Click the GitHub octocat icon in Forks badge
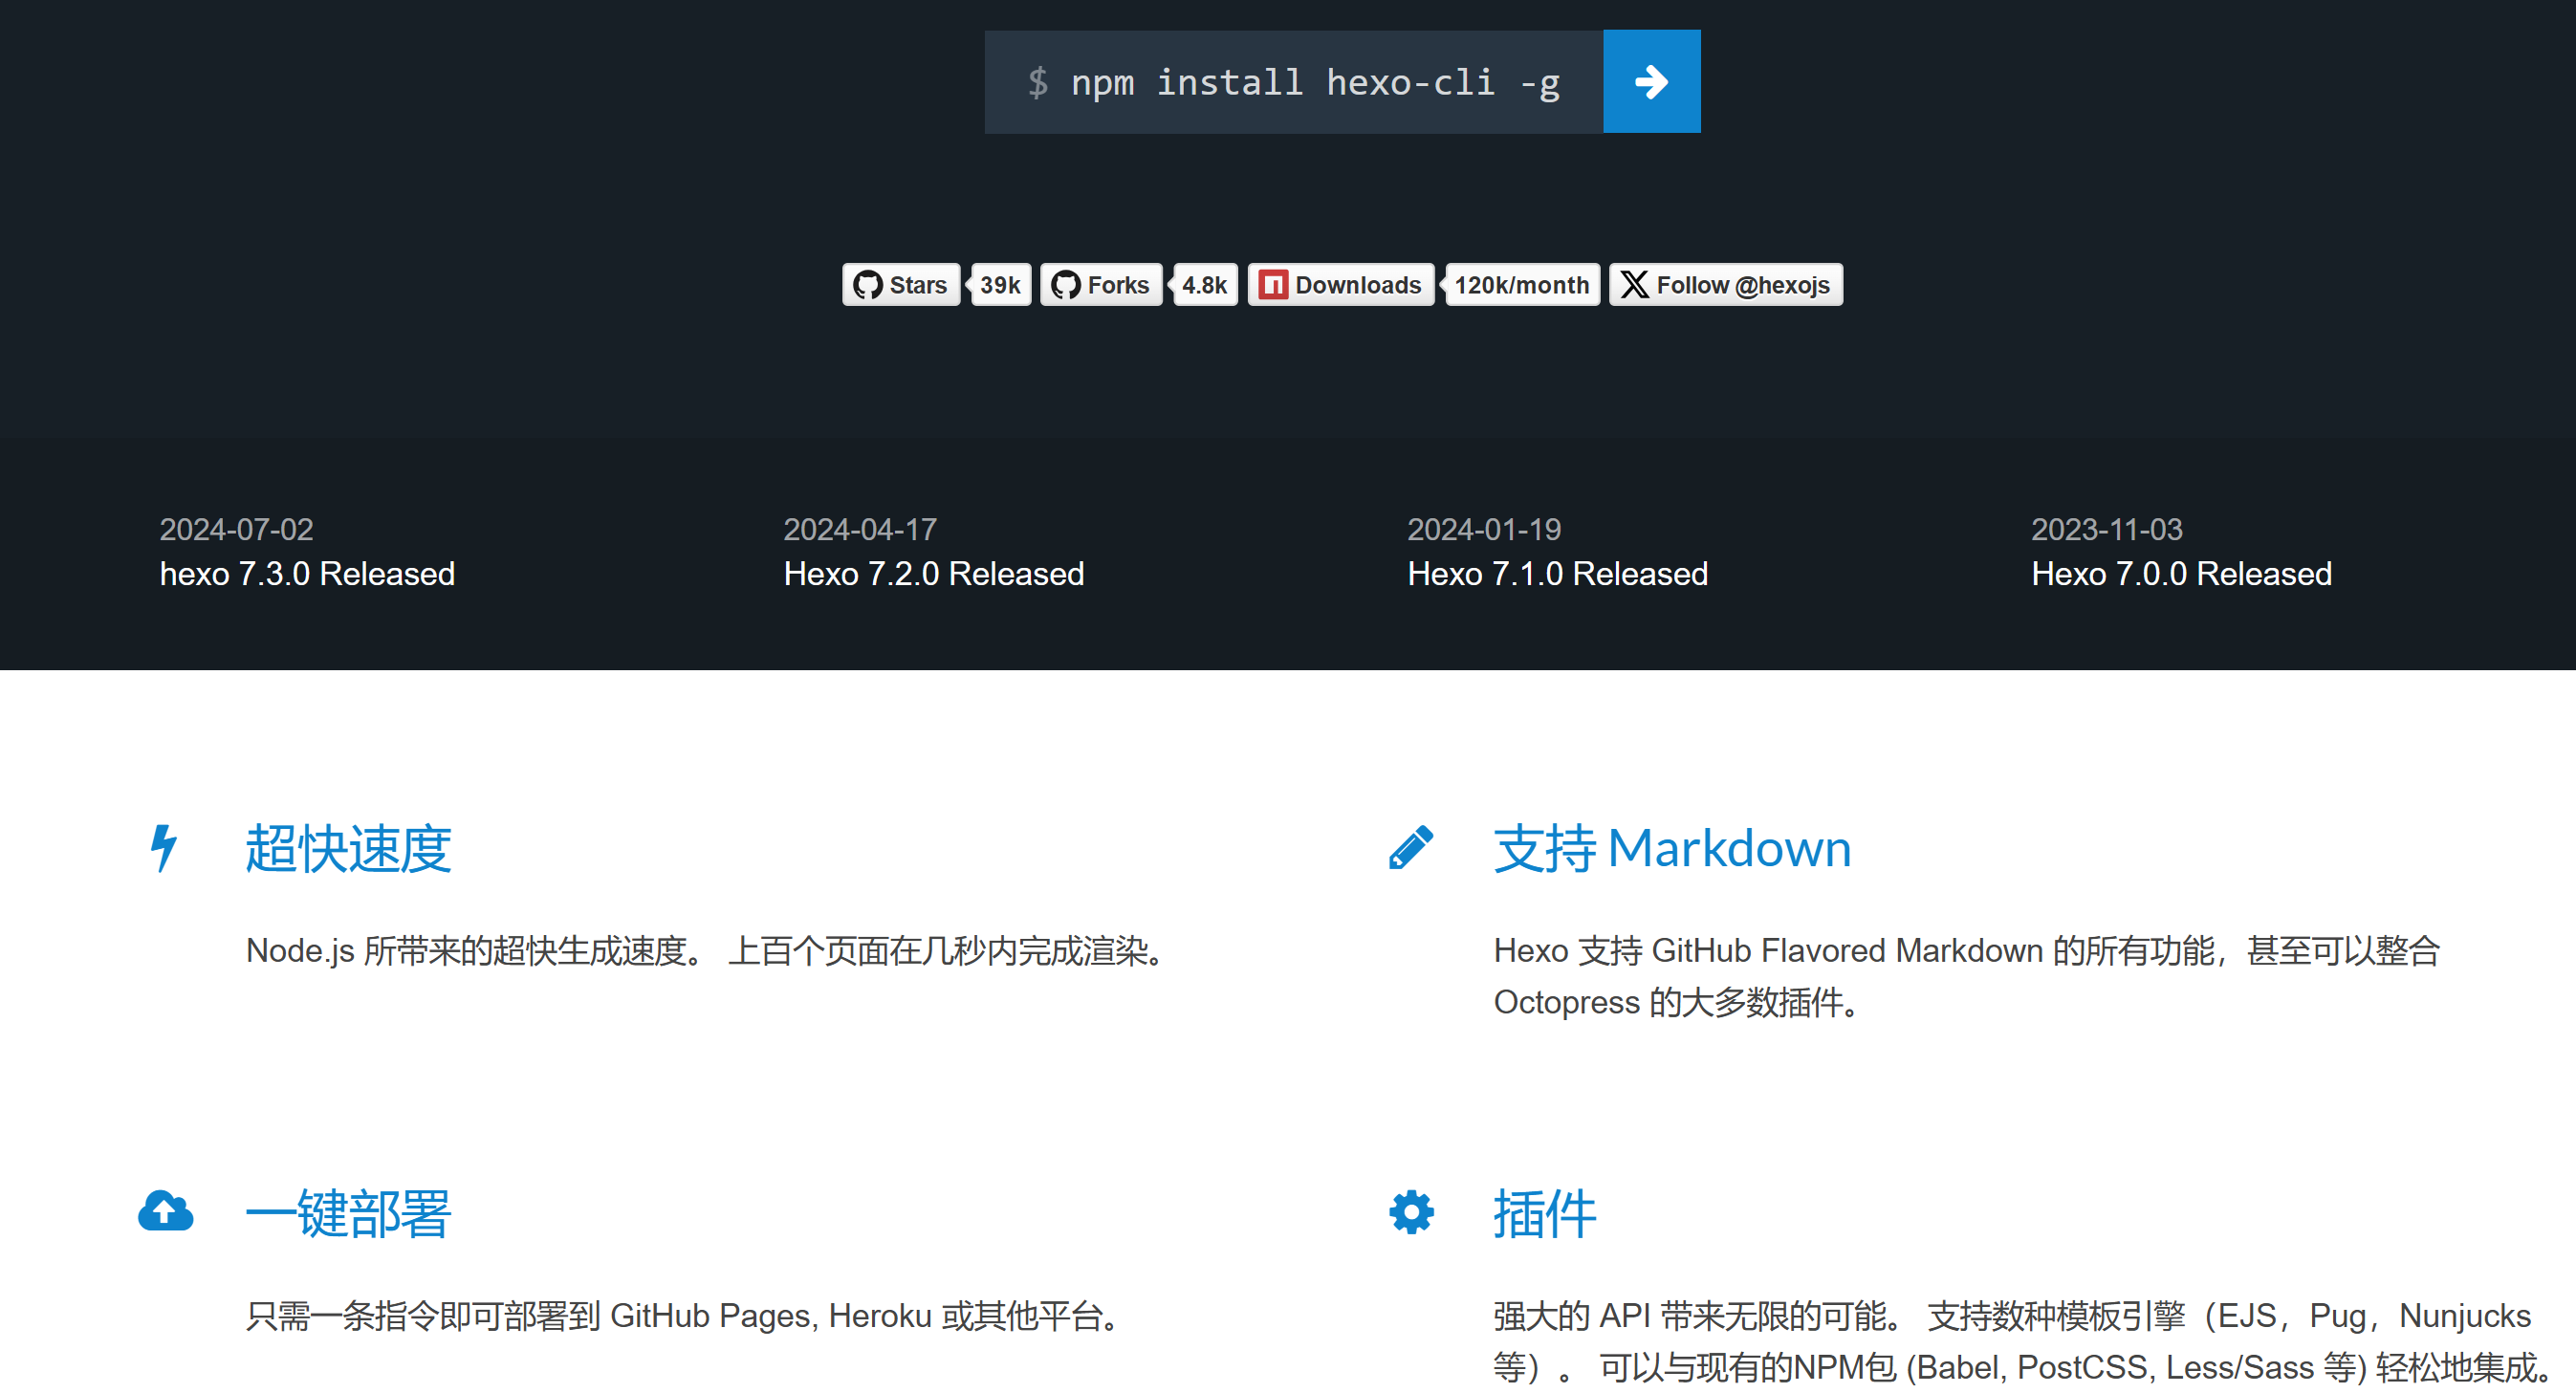The height and width of the screenshot is (1393, 2576). (1065, 285)
